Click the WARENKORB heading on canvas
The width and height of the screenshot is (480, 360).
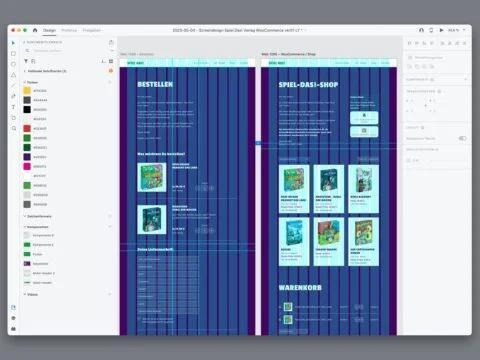coord(300,287)
